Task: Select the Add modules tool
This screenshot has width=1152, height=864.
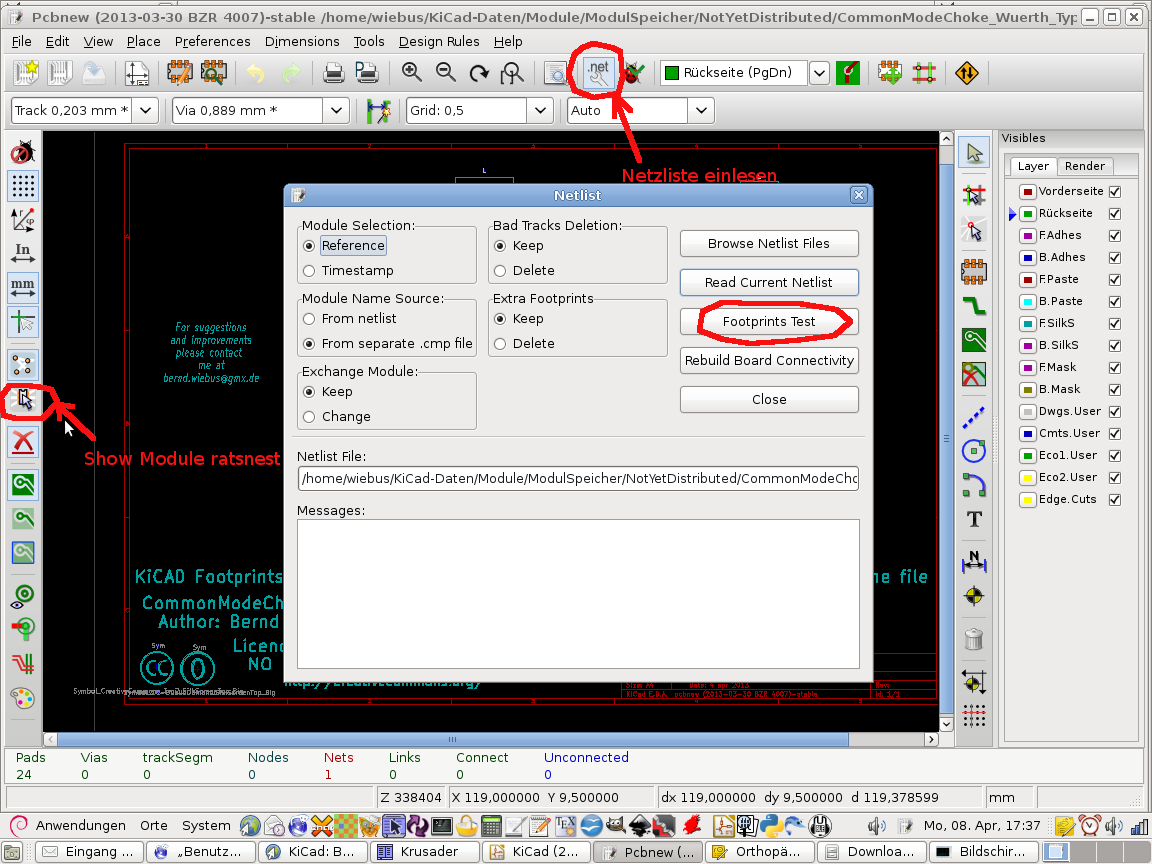Action: (x=974, y=272)
